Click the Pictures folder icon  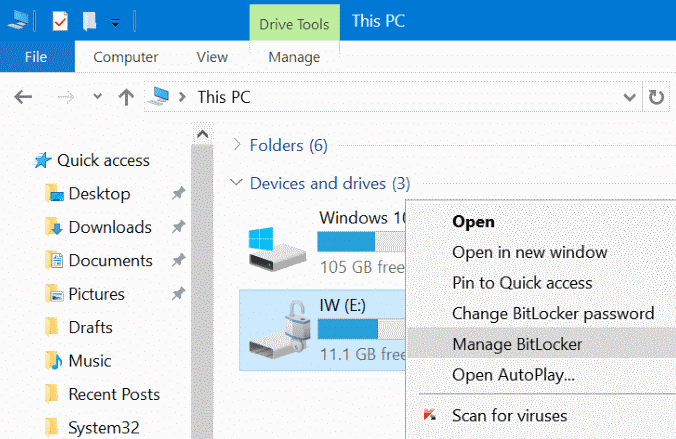(54, 294)
